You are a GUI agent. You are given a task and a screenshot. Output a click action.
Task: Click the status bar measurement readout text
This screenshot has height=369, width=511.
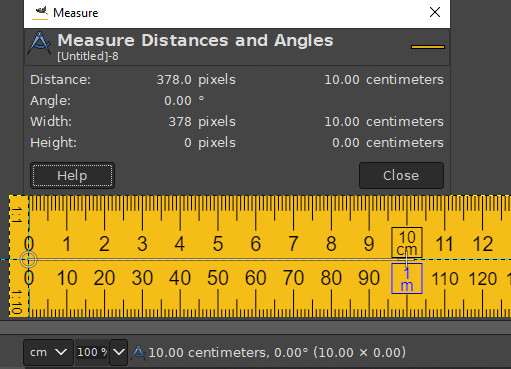pyautogui.click(x=277, y=353)
